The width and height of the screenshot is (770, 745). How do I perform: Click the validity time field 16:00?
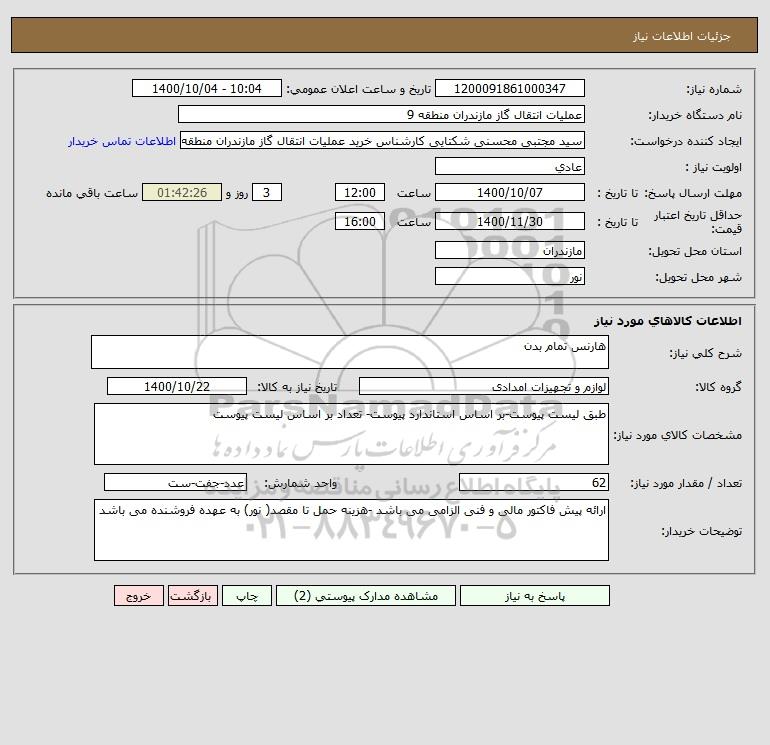click(360, 221)
